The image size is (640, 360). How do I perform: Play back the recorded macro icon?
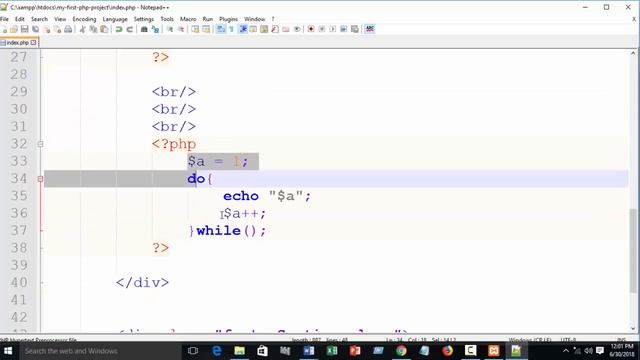point(333,29)
